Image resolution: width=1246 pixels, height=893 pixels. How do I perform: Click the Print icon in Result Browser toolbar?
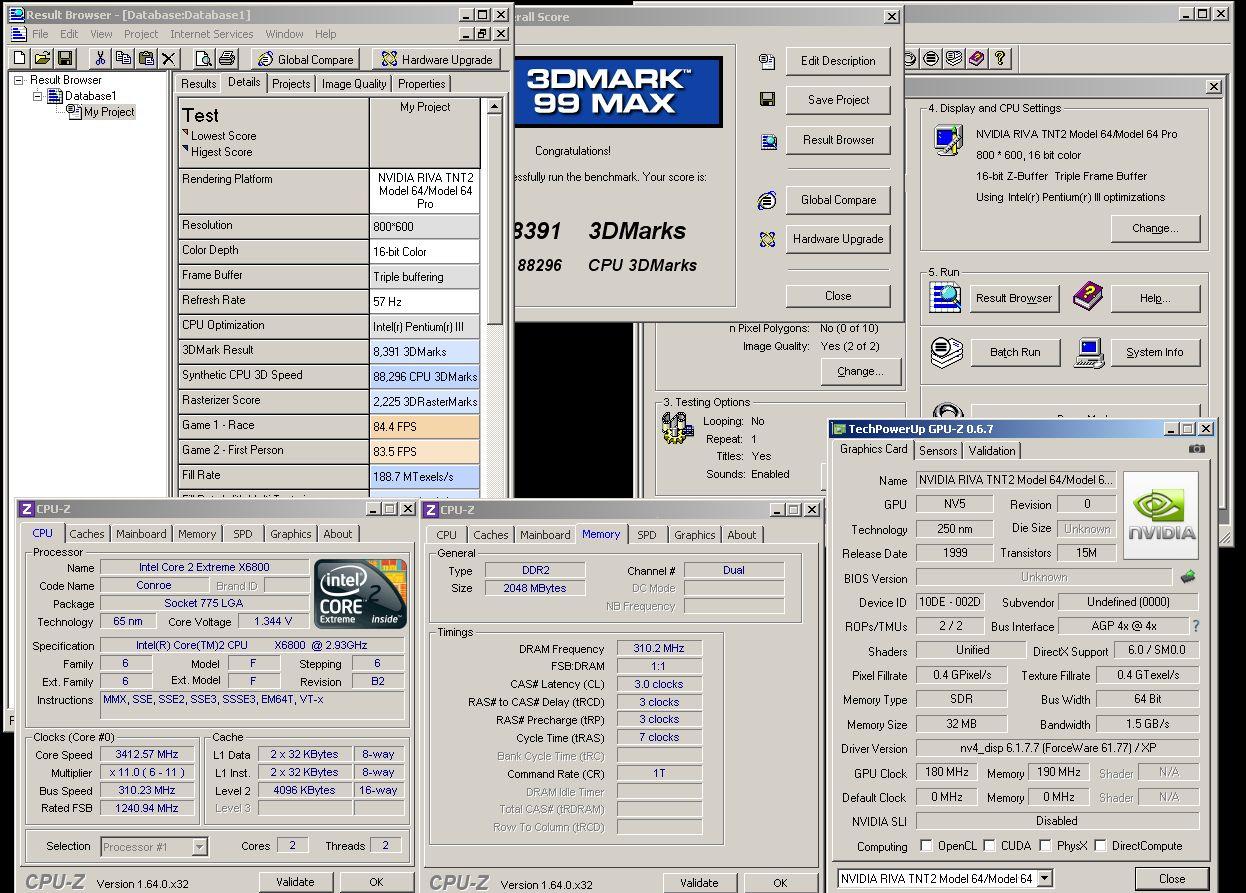coord(227,59)
